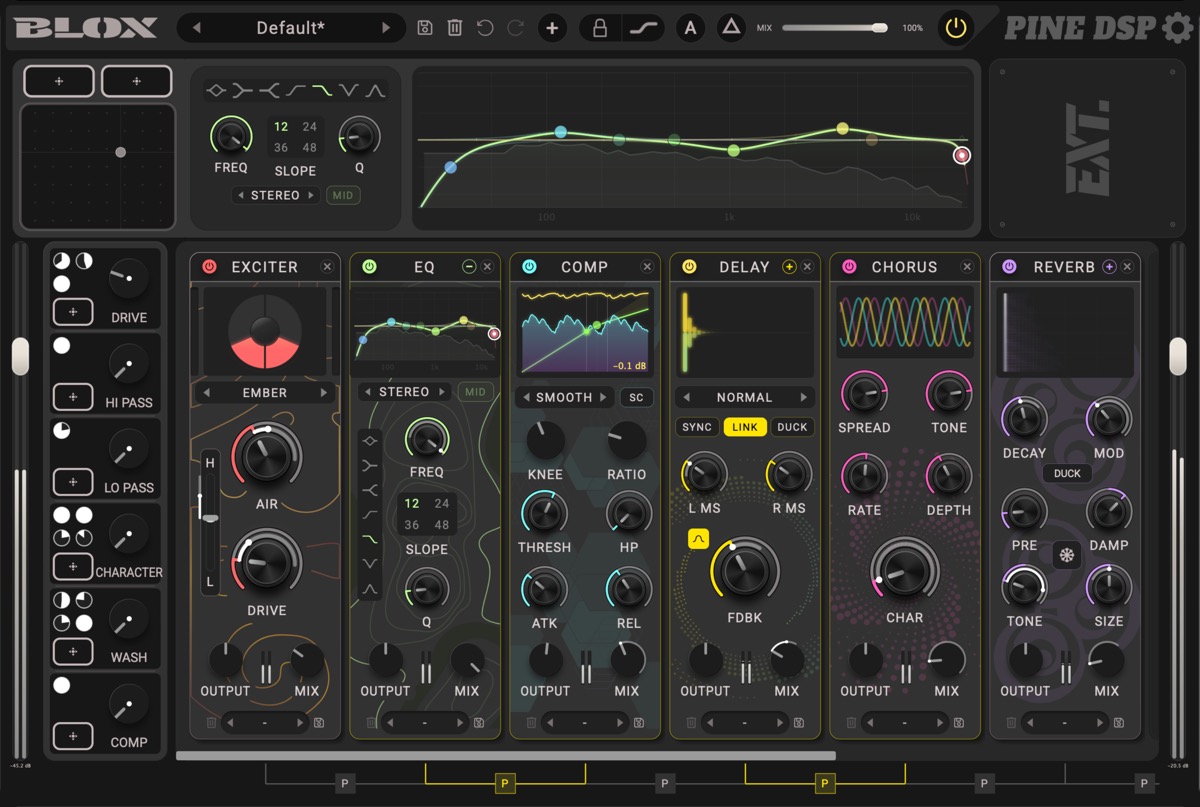The image size is (1200, 807).
Task: Add a module with the round plus button
Action: [x=551, y=28]
